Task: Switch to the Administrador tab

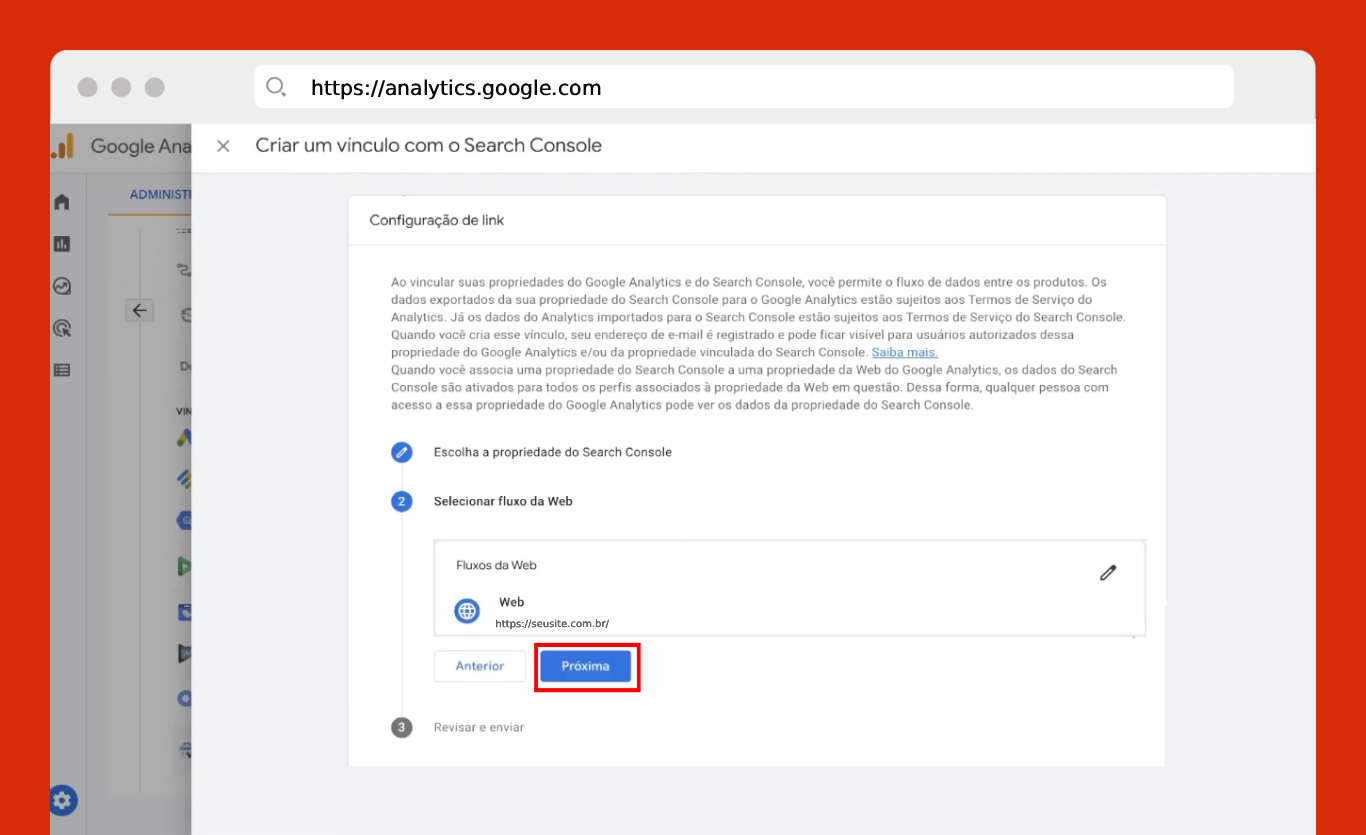Action: click(160, 195)
